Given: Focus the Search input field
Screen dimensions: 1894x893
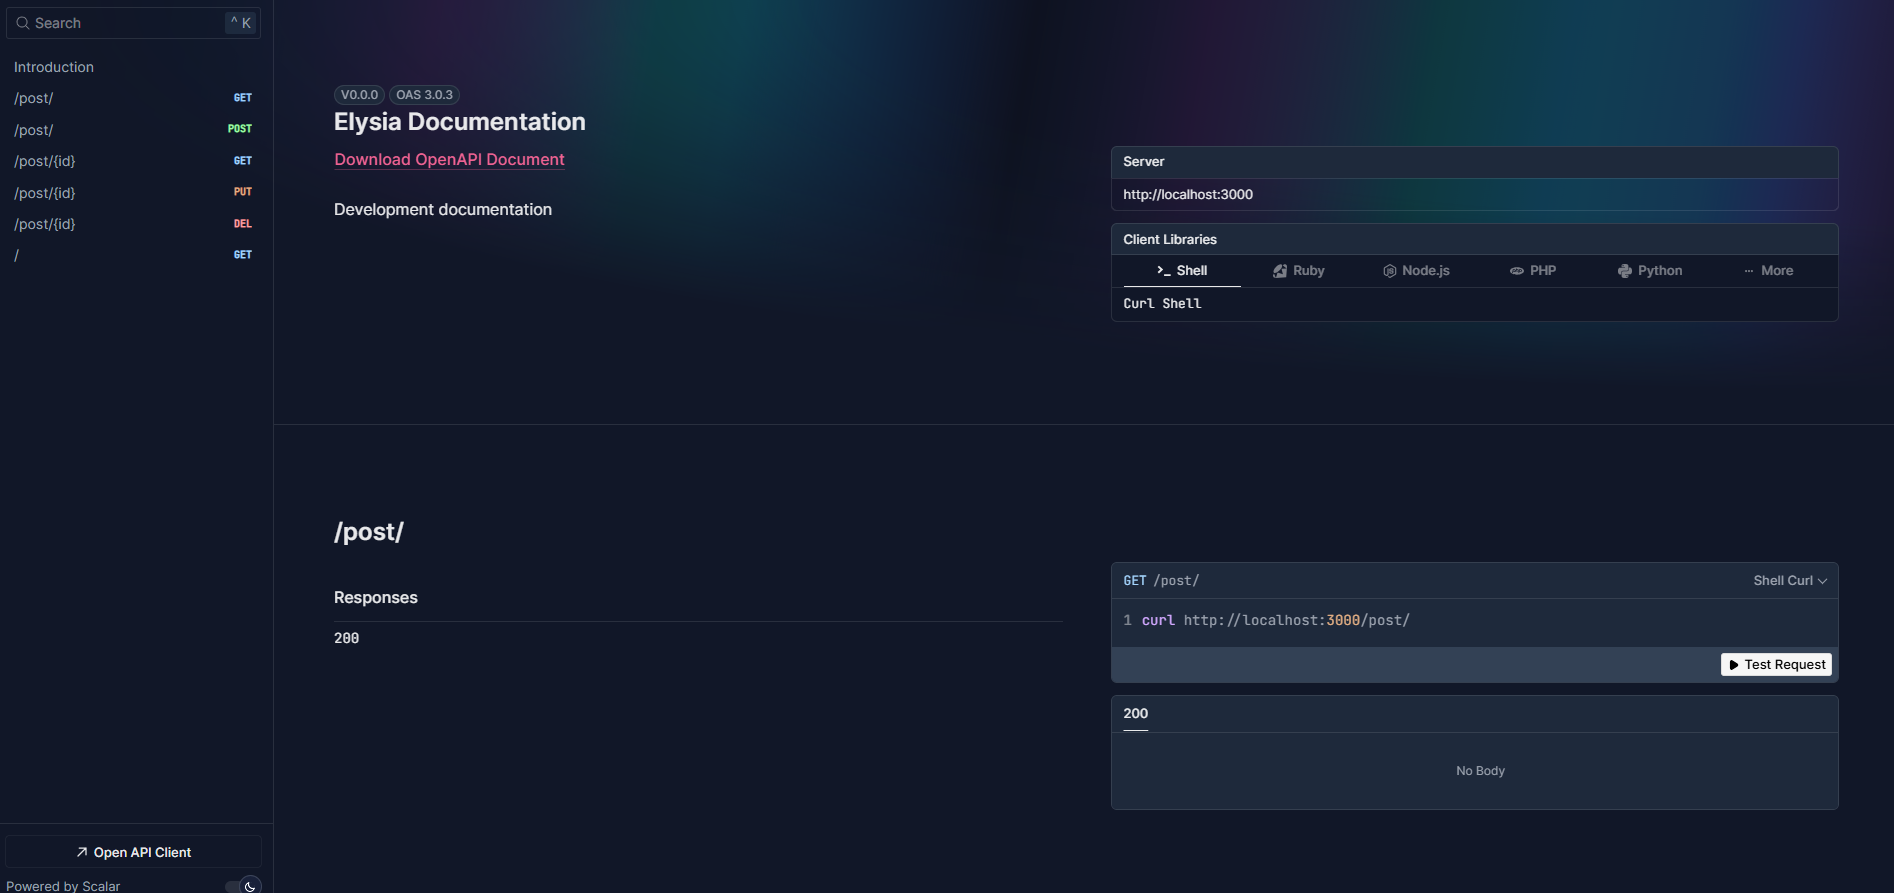Looking at the screenshot, I should pyautogui.click(x=133, y=23).
